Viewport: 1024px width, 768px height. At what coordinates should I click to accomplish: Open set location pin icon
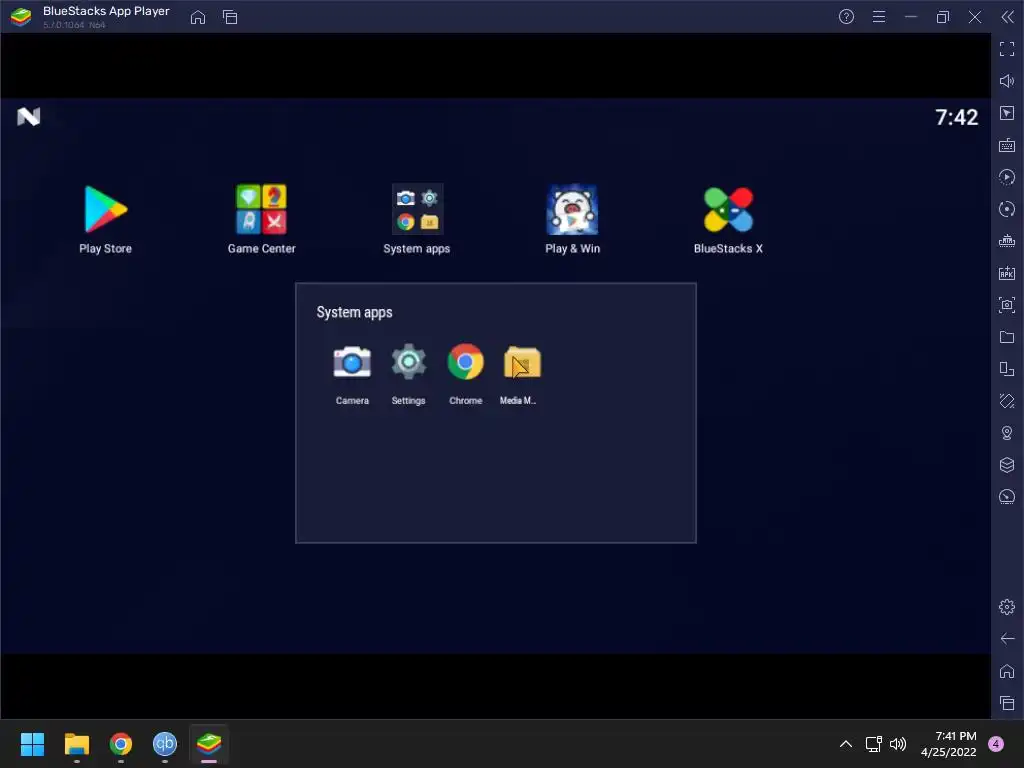coord(1007,433)
